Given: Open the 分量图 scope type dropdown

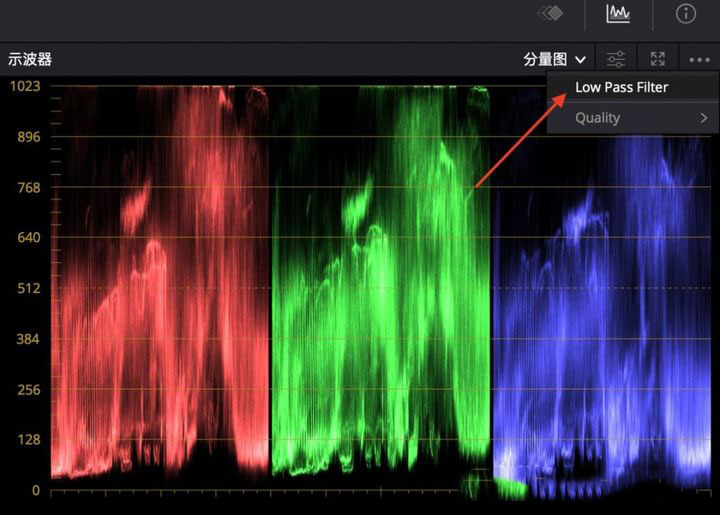Looking at the screenshot, I should click(555, 59).
